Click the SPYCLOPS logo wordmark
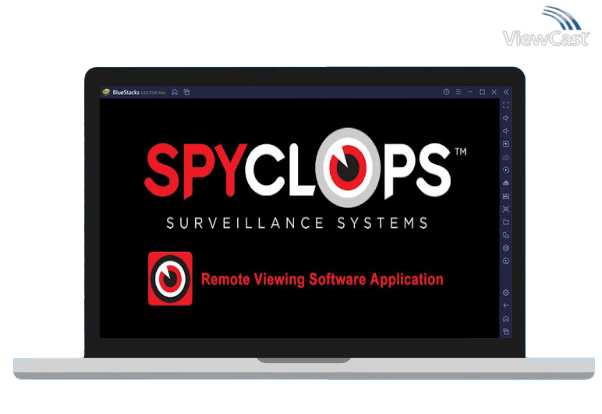 pos(306,168)
